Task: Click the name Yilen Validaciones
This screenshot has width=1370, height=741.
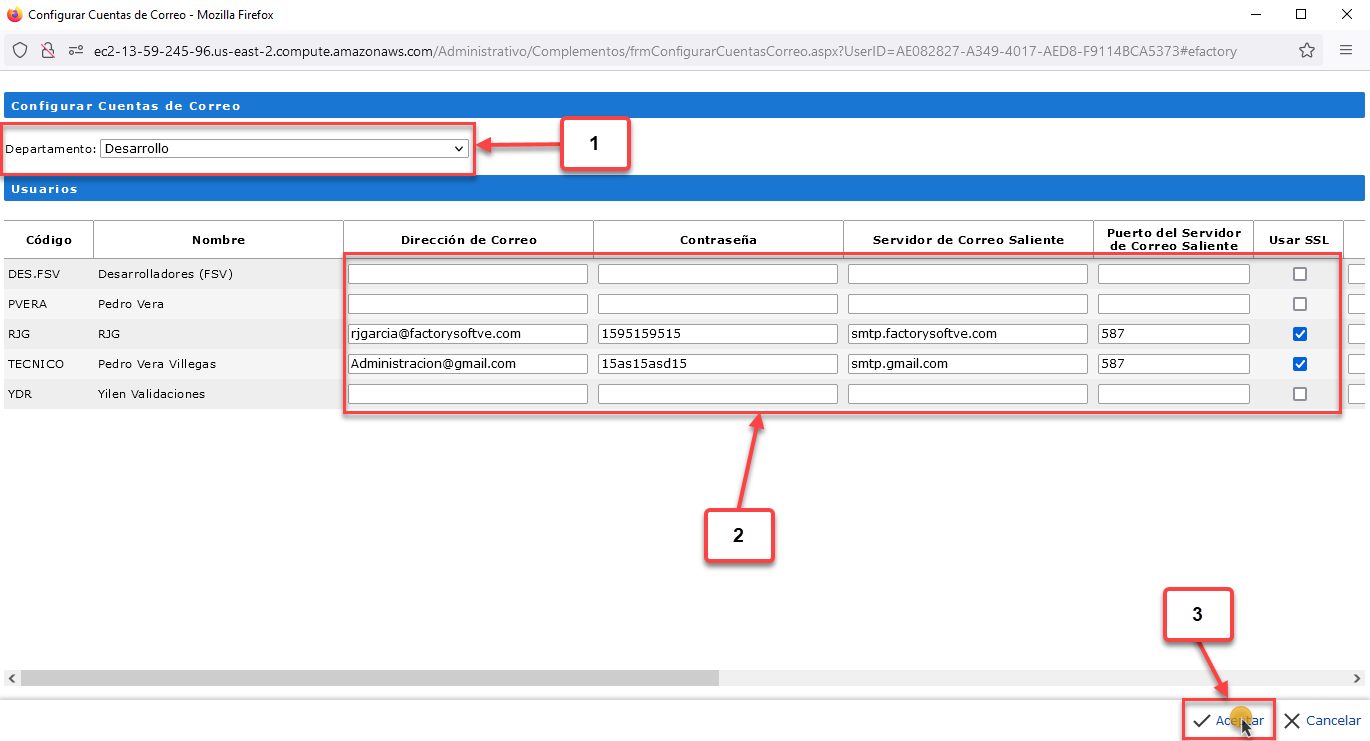Action: (152, 394)
